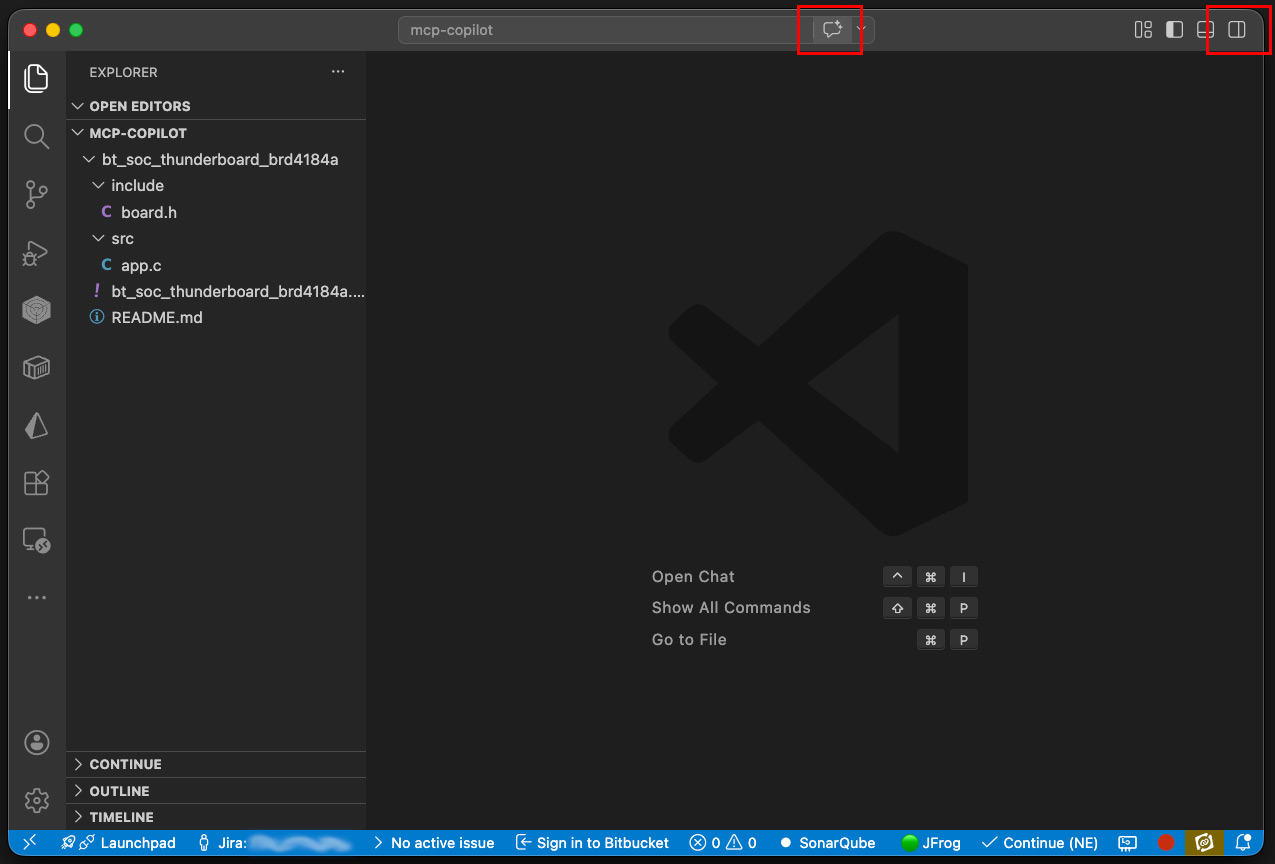The height and width of the screenshot is (864, 1275).
Task: Open Customize Layout icon in title bar
Action: 1143,30
